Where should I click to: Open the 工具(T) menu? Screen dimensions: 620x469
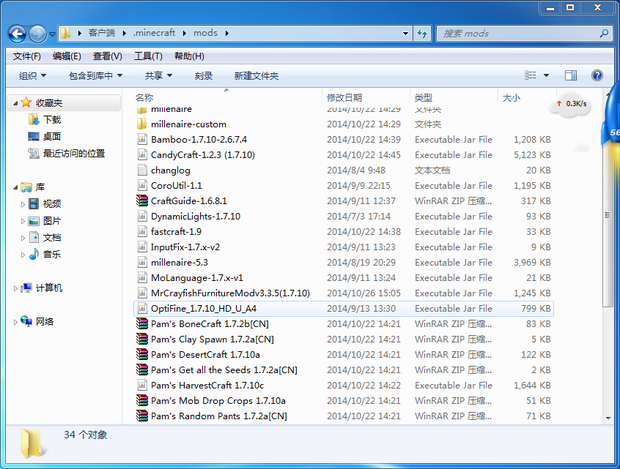tap(148, 56)
